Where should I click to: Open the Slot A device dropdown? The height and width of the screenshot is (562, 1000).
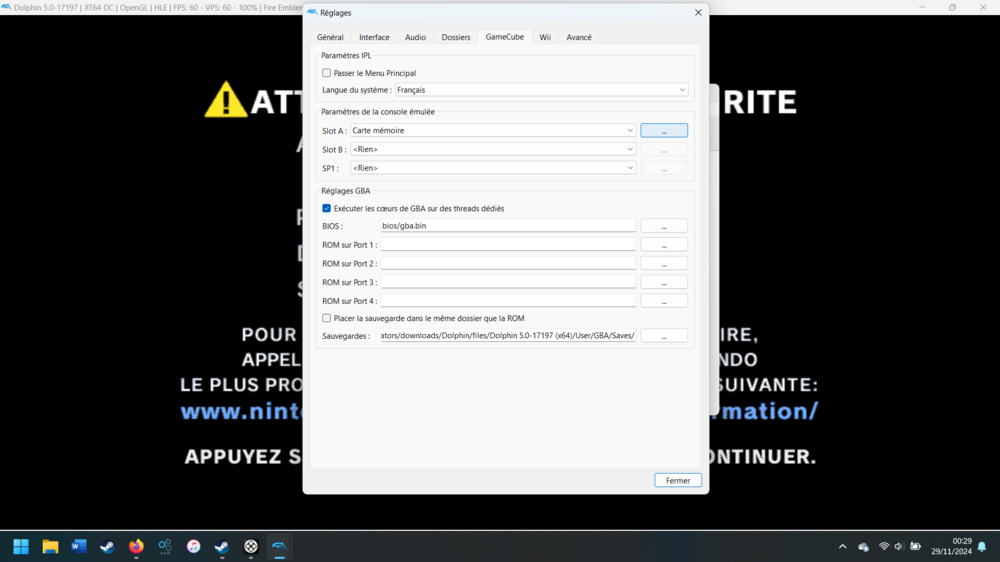(492, 131)
